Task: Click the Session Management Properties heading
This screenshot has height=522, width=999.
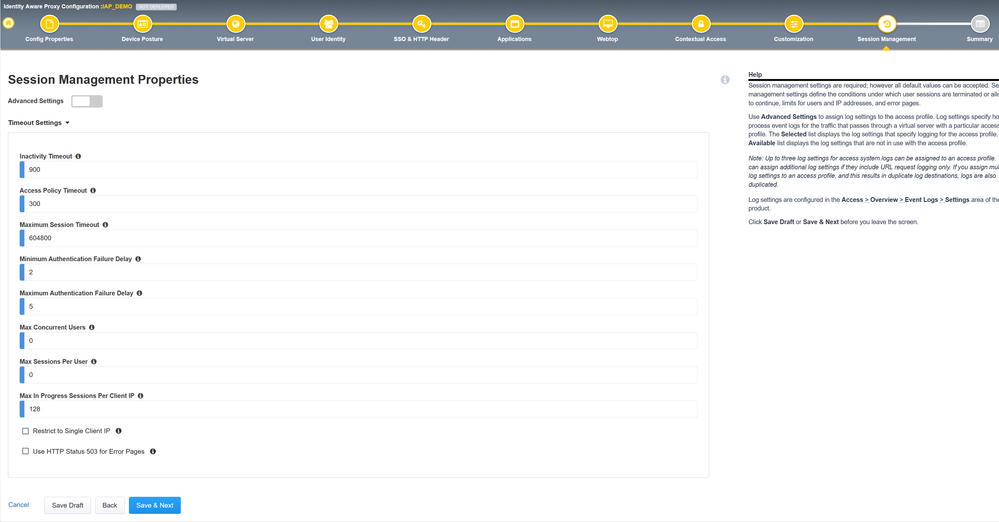Action: coord(103,80)
